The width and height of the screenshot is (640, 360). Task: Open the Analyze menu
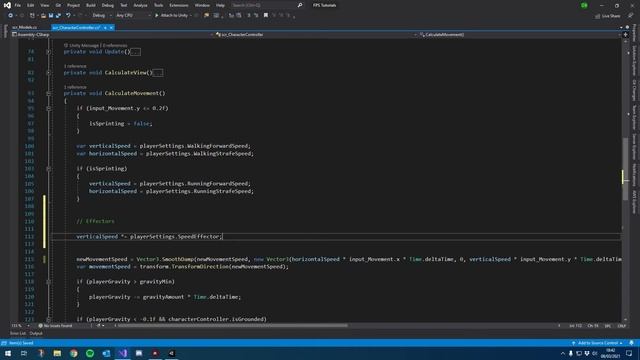pos(140,5)
